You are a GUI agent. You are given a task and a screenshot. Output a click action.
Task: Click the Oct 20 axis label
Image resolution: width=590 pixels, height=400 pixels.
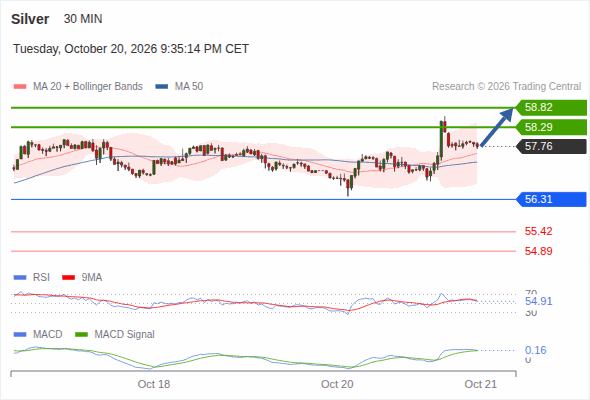tap(337, 384)
